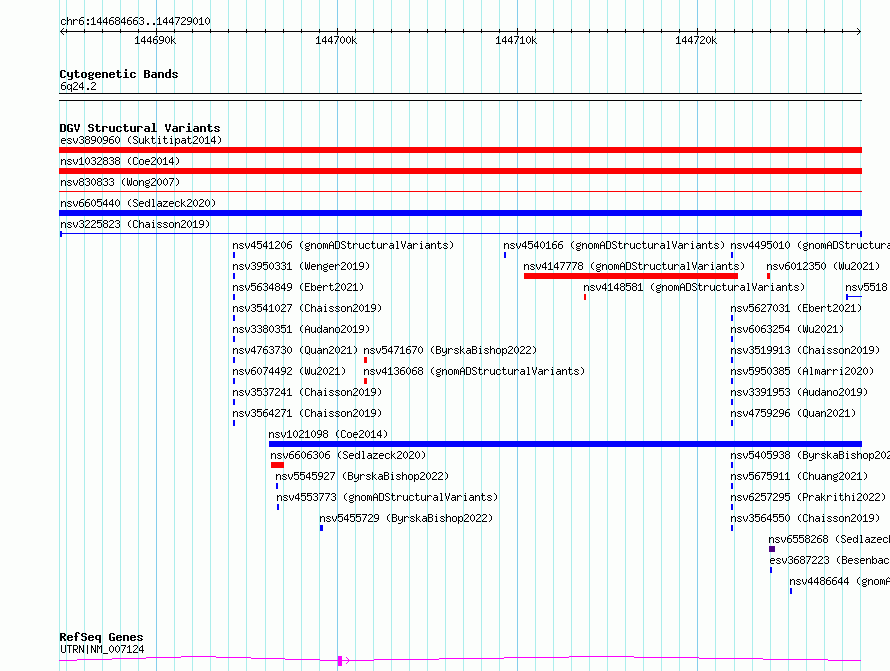Screen dimensions: 890x671
Task: Open nsv1021098 (Coe2014) variant label
Action: [328, 434]
